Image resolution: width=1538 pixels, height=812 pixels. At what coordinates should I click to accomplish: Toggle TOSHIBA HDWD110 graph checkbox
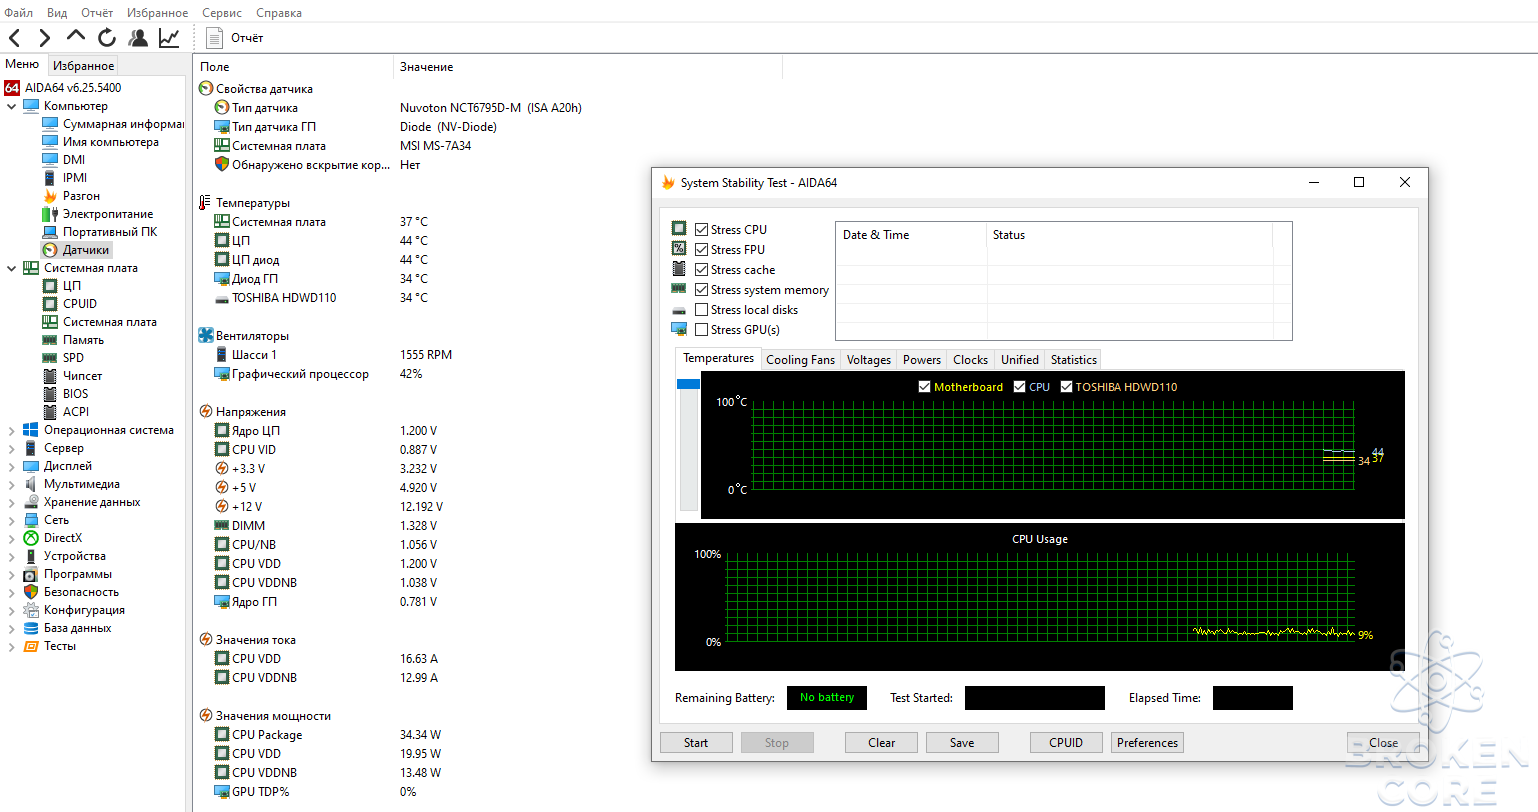1066,387
